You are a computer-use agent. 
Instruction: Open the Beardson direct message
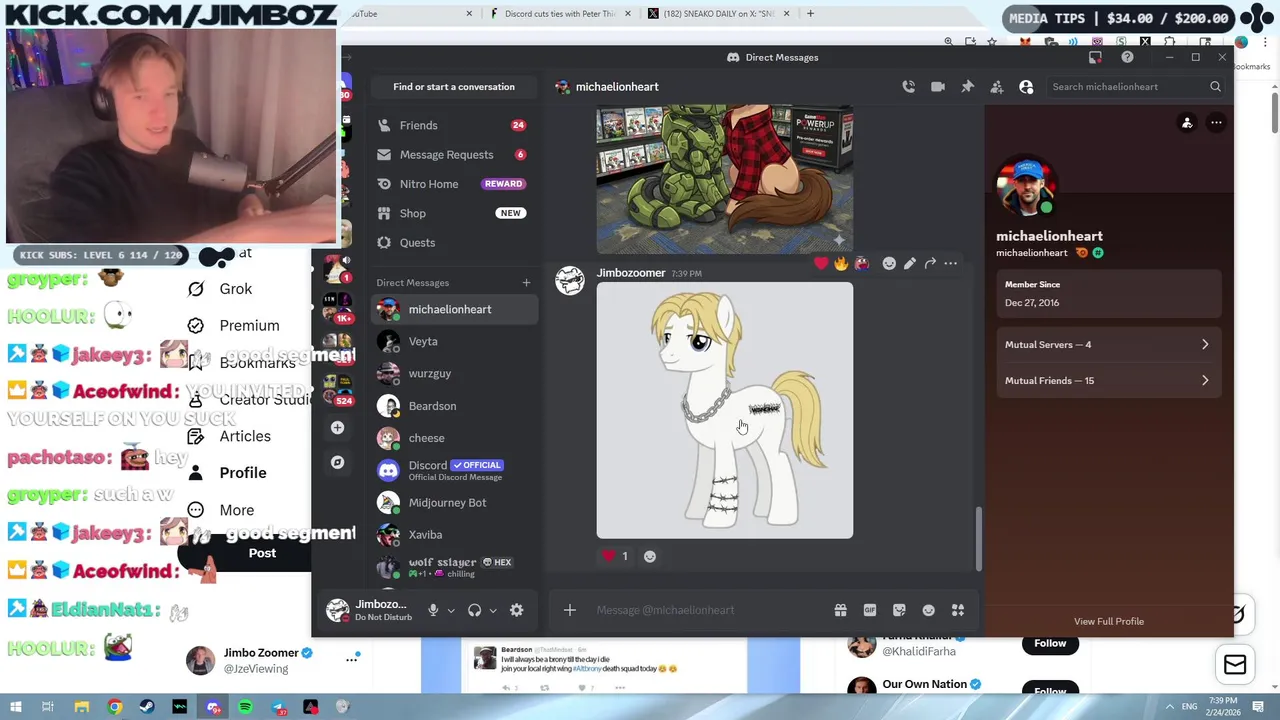point(453,406)
